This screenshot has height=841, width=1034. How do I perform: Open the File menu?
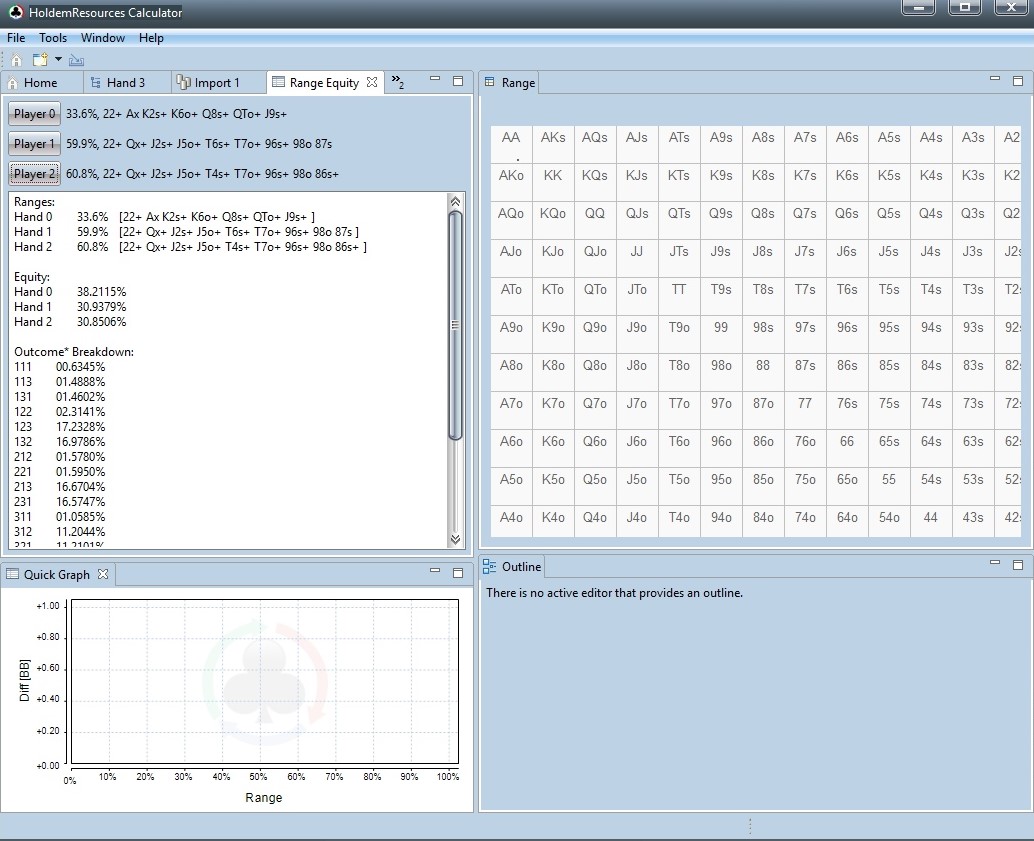(x=16, y=38)
